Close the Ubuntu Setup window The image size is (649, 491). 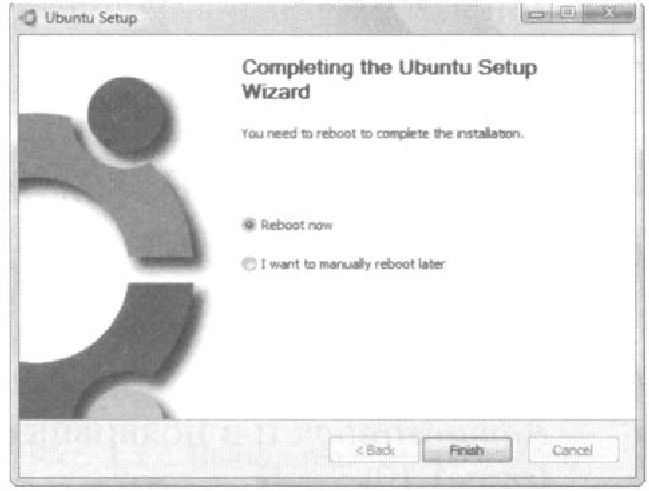click(609, 14)
